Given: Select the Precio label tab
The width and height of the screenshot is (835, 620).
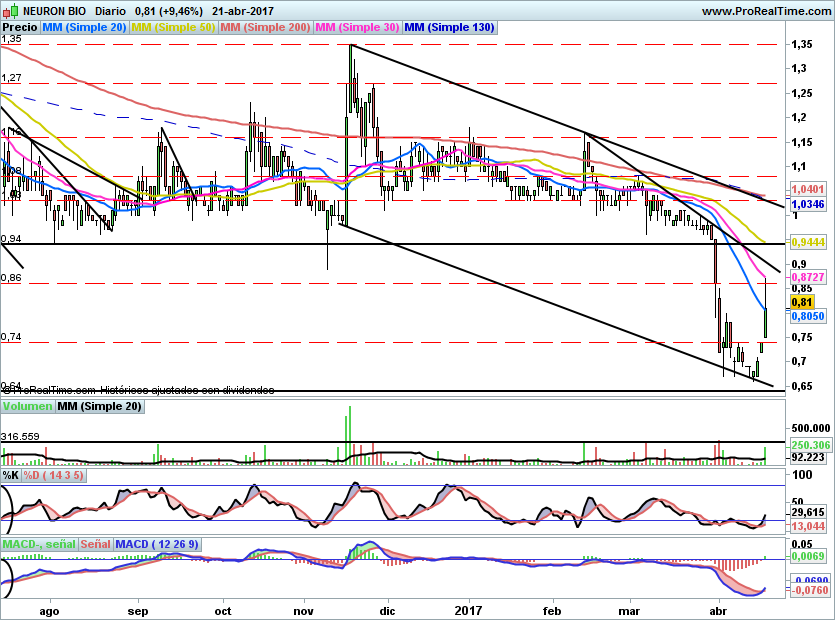Looking at the screenshot, I should click(20, 28).
